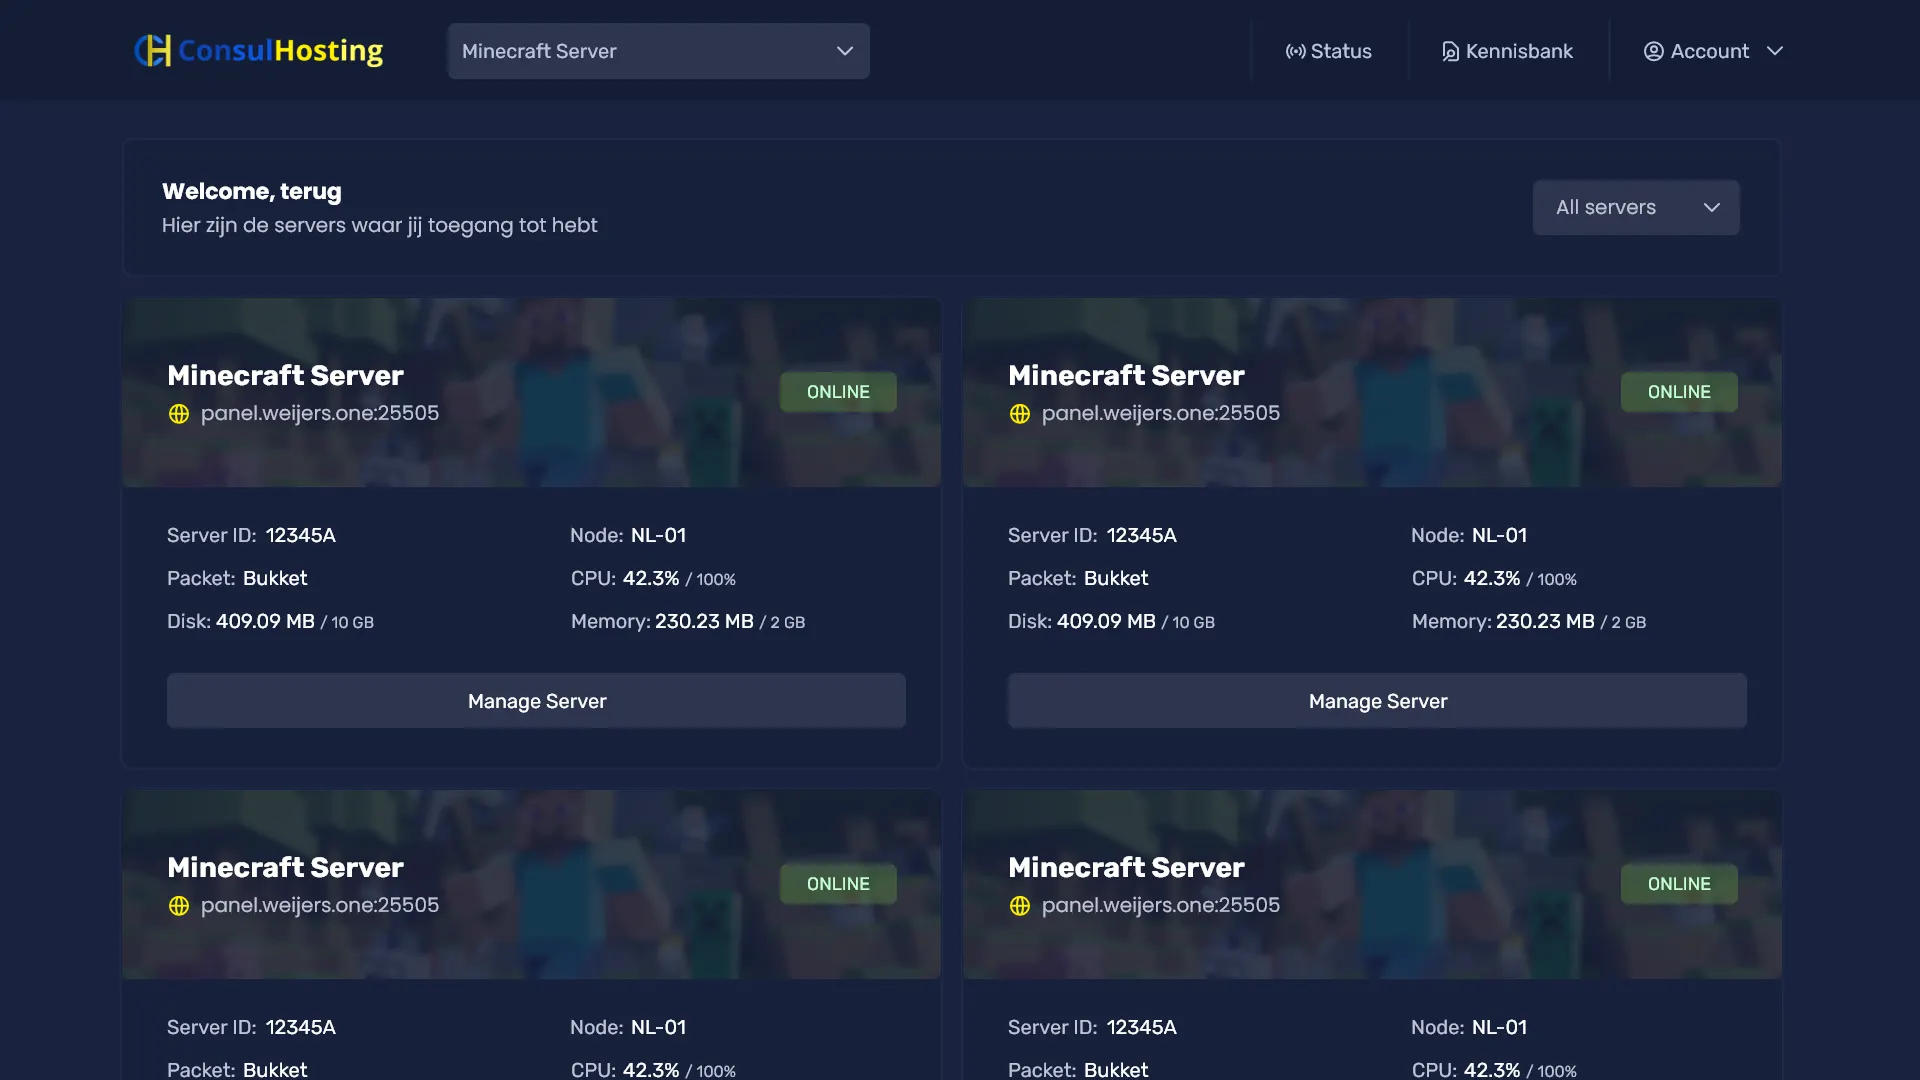Click panel.weijers.one:25505 address on top-left card
Screen dimensions: 1920x1080
319,413
